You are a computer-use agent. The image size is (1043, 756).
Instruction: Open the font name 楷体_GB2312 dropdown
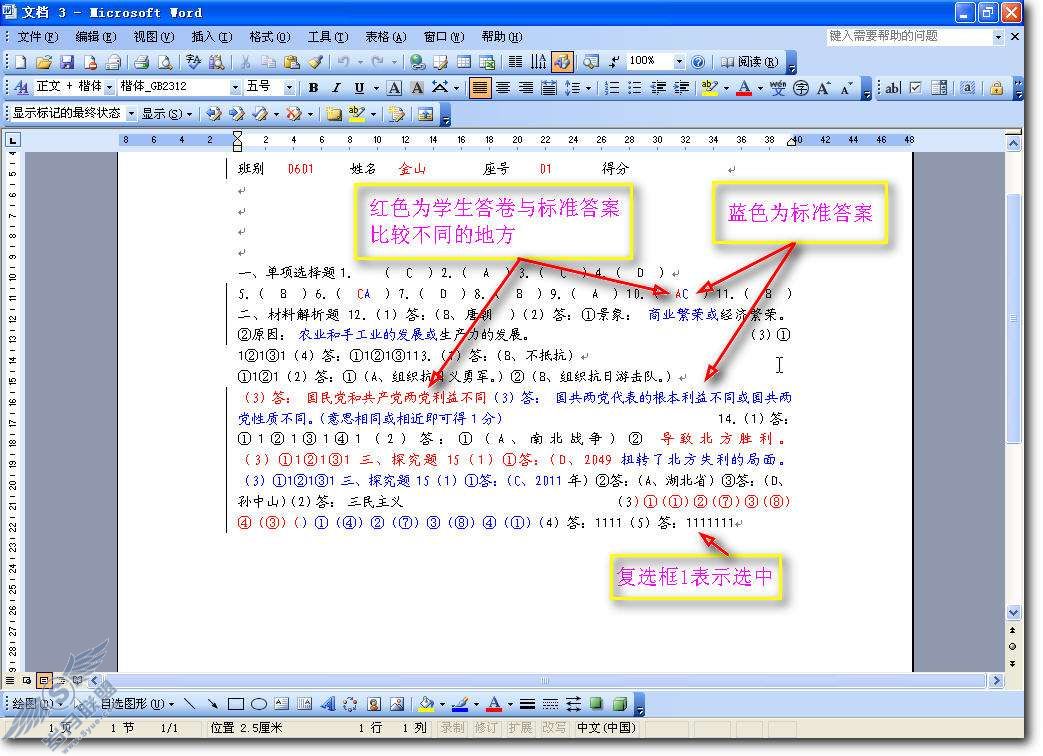click(235, 87)
